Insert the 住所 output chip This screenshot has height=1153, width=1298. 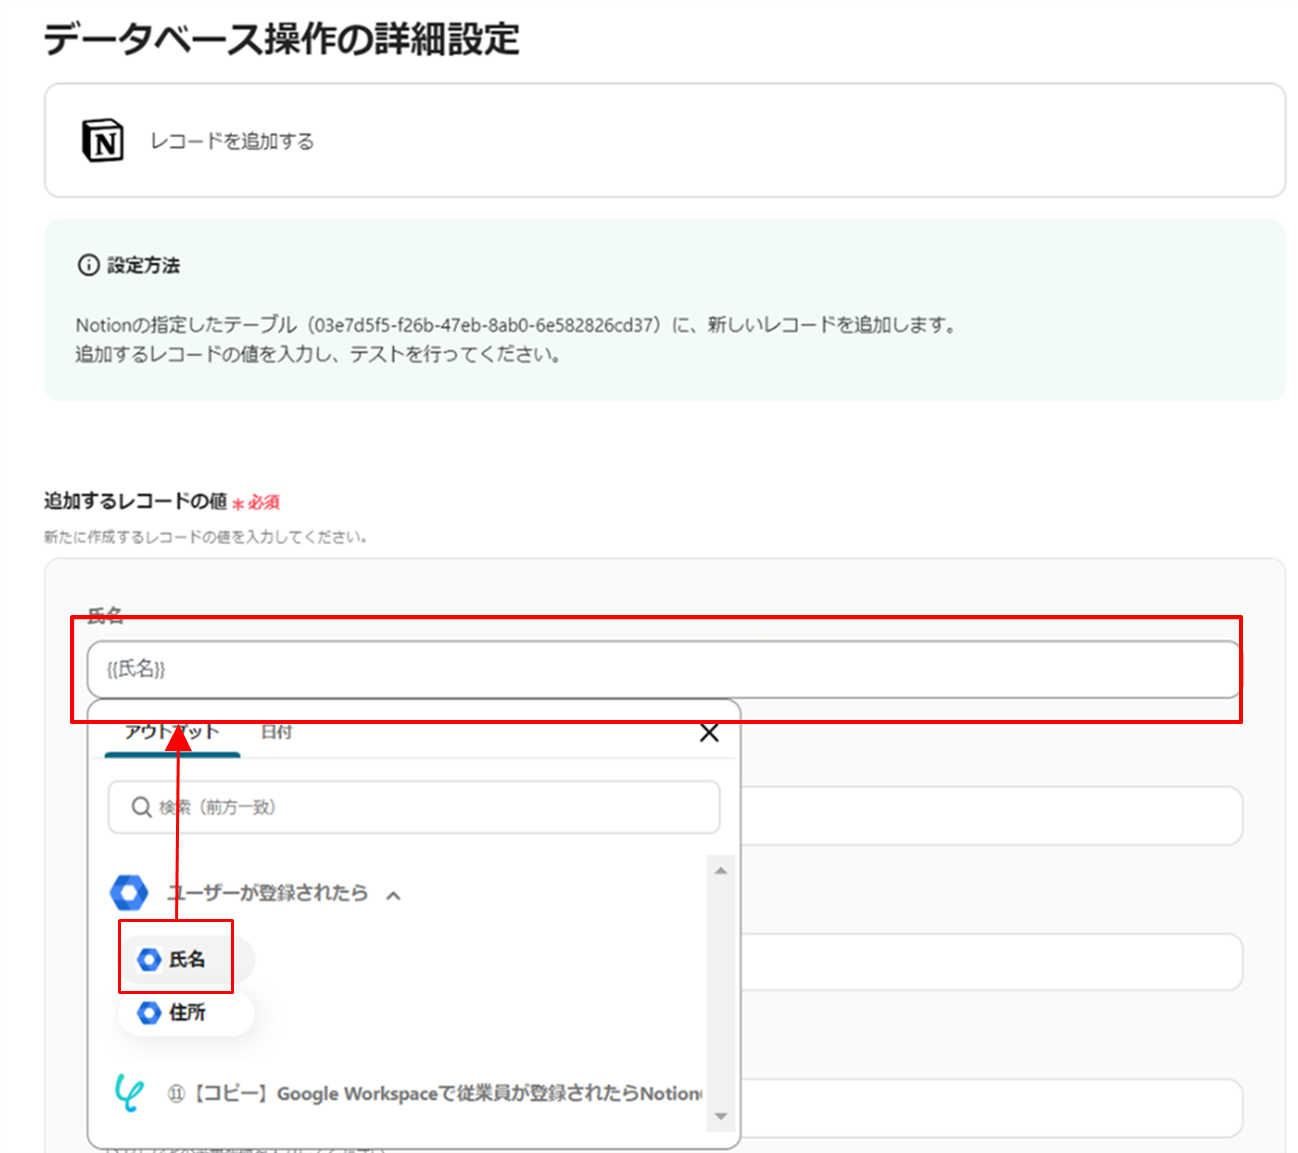185,1013
